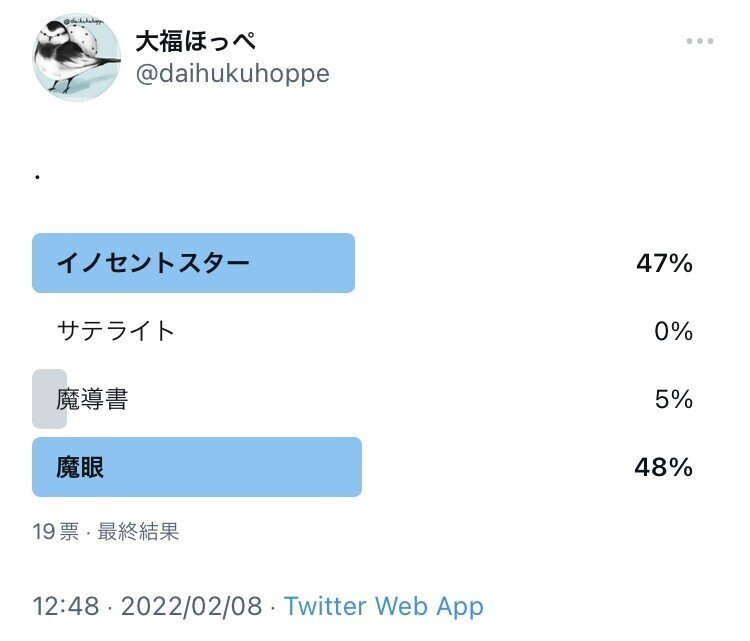Click the サテライト poll option label
Viewport: 750px width, 641px height.
(116, 331)
